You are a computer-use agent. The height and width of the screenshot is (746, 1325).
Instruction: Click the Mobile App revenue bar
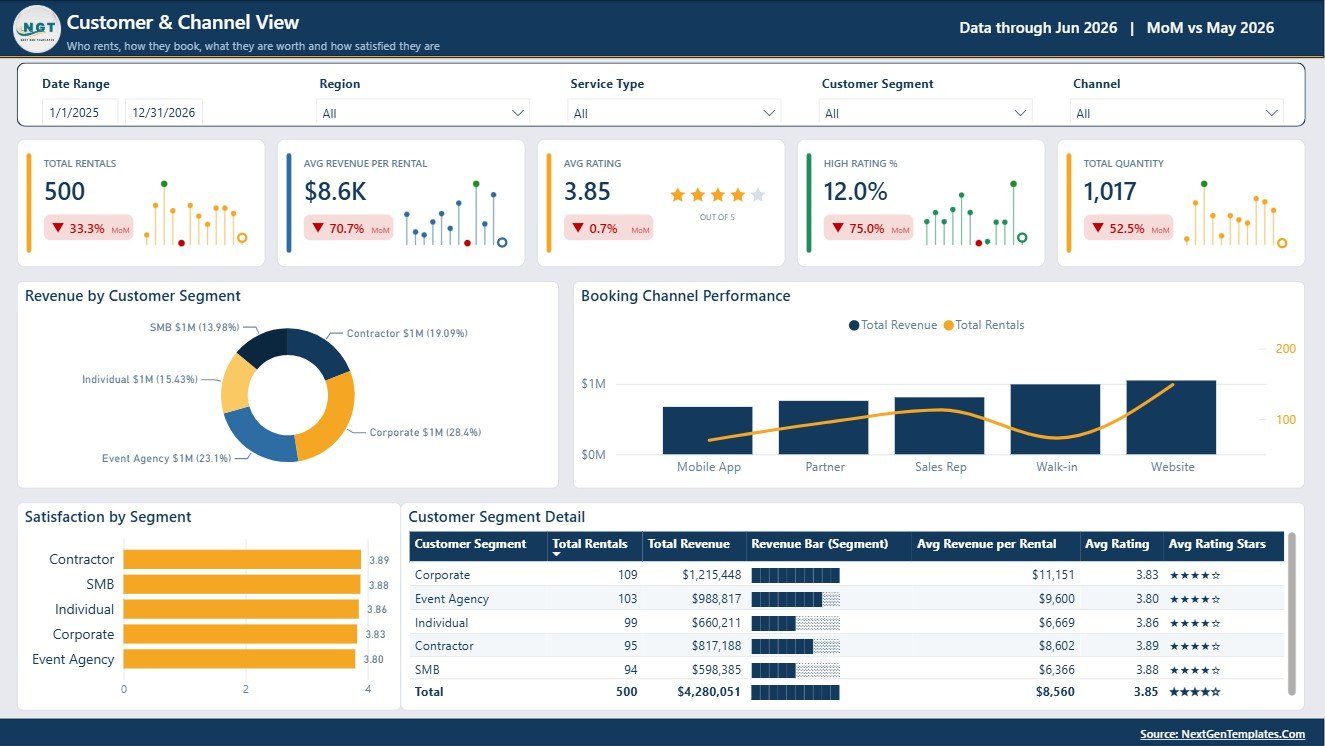707,430
